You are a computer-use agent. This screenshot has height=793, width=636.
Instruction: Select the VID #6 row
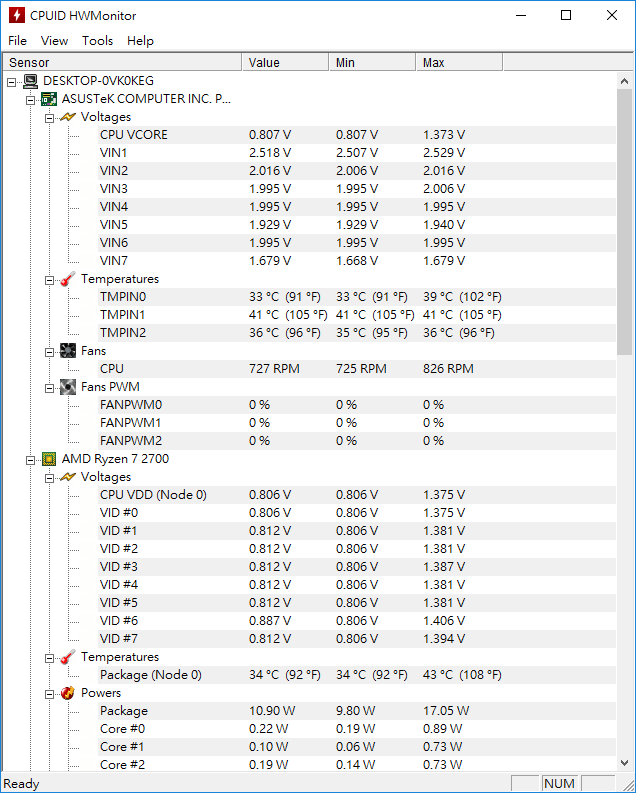pyautogui.click(x=357, y=621)
